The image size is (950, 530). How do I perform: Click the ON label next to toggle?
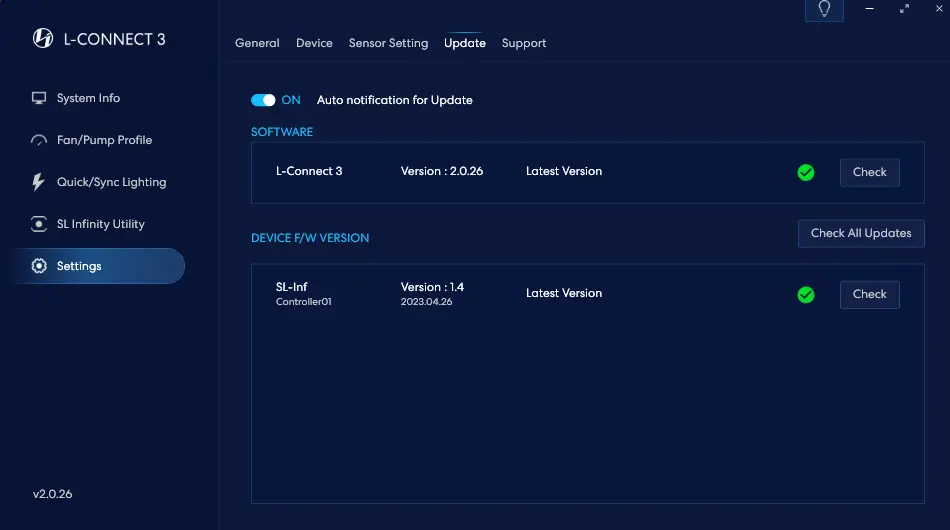(x=291, y=101)
